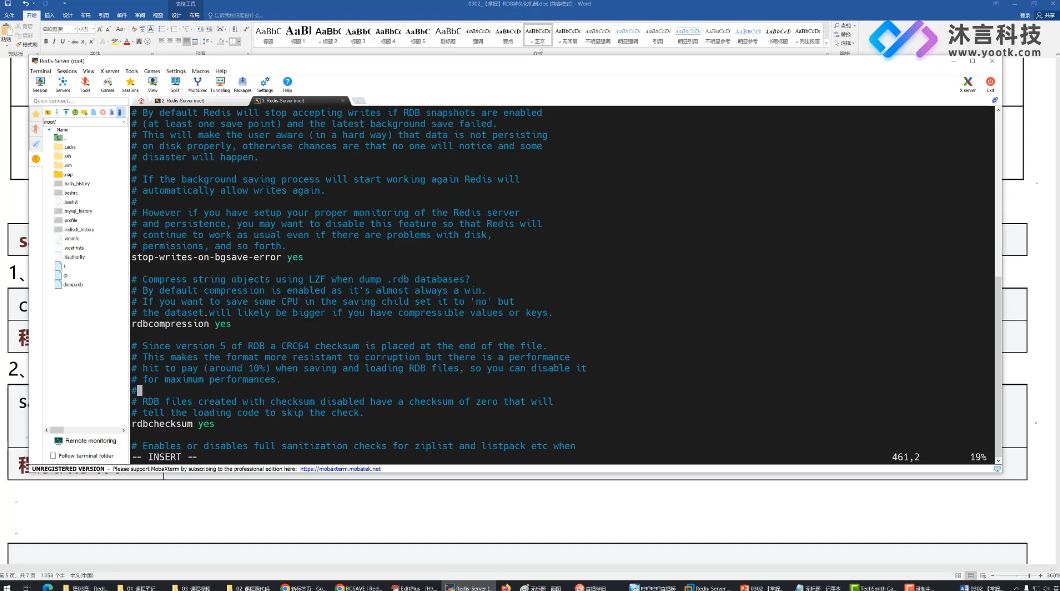Open the Servers toolbar icon
1060x591 pixels.
(x=63, y=84)
